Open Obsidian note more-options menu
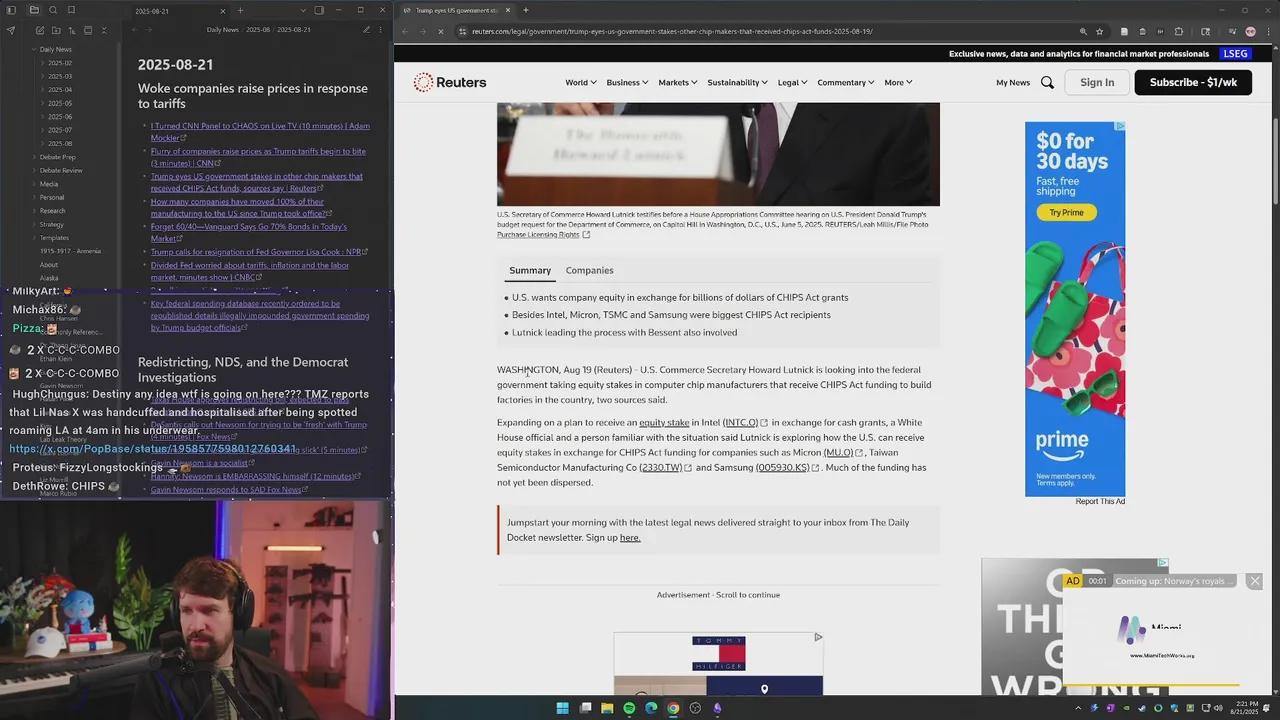The height and width of the screenshot is (720, 1280). point(382,30)
